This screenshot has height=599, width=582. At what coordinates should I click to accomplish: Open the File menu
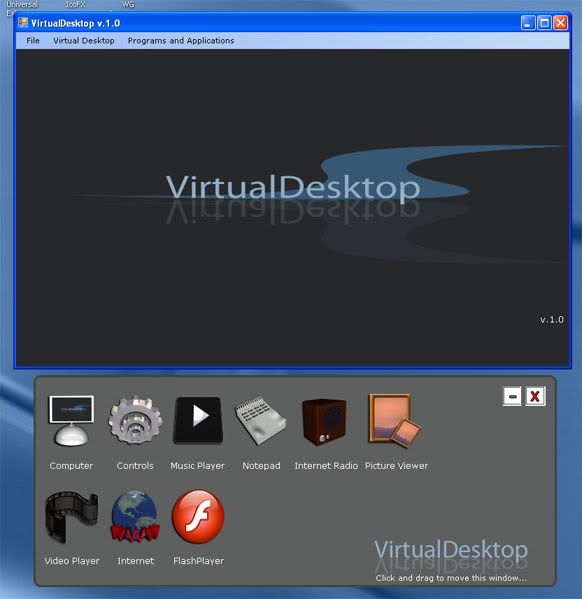[33, 40]
